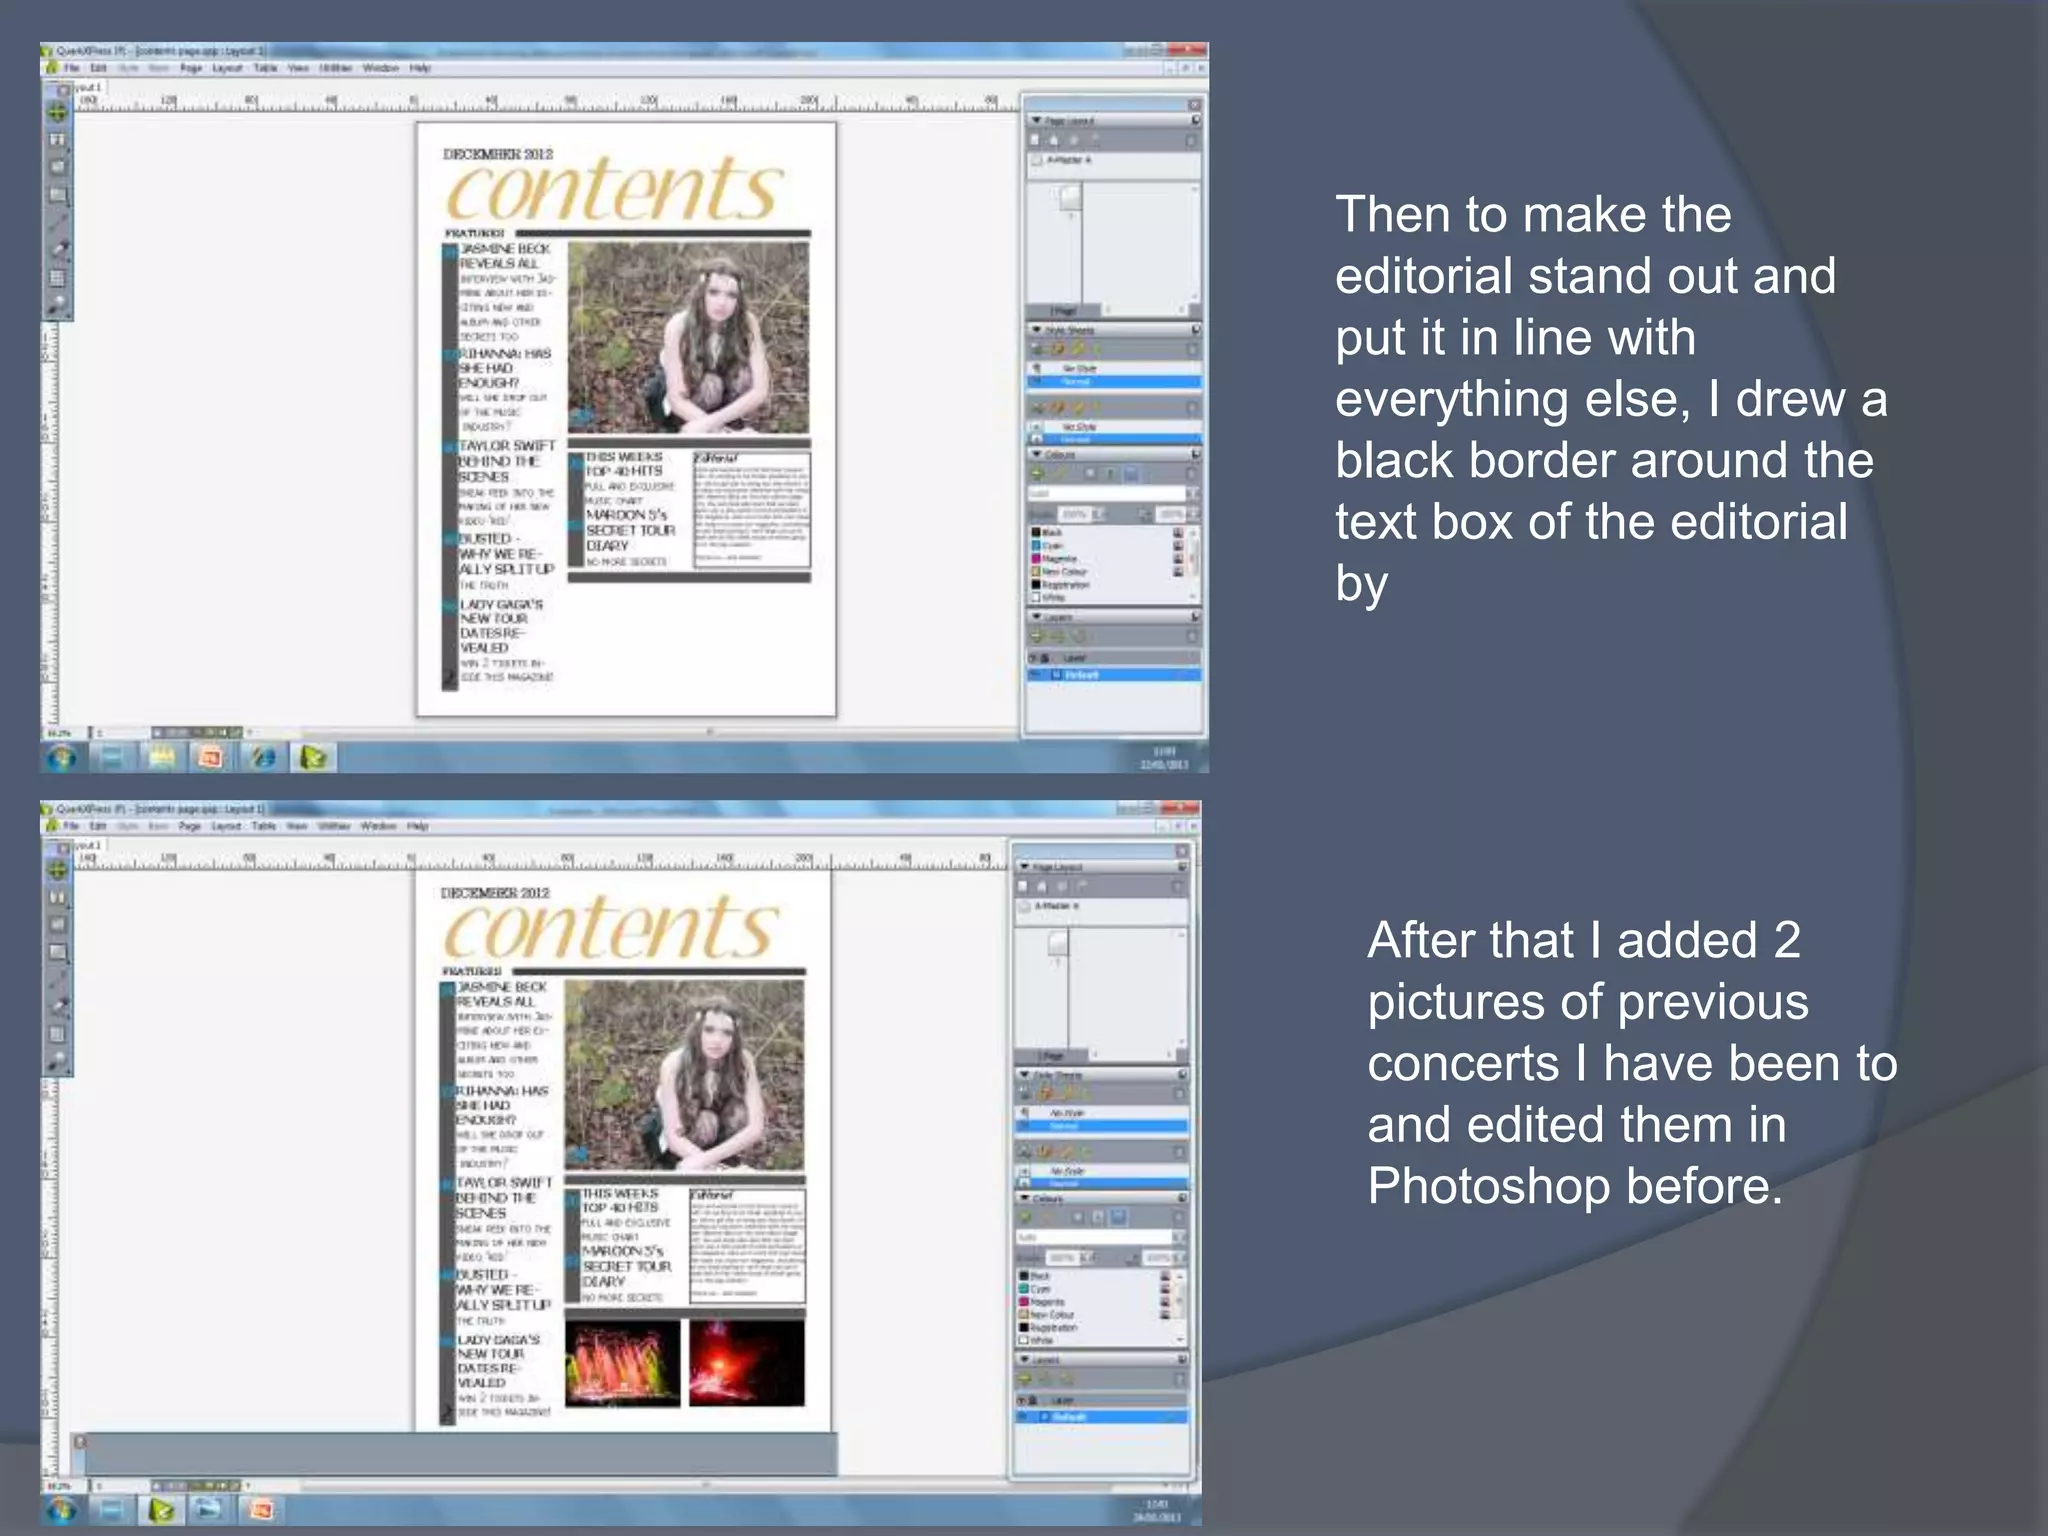Select the Item tool in bottom screenshot
The image size is (2048, 1536).
(x=59, y=870)
